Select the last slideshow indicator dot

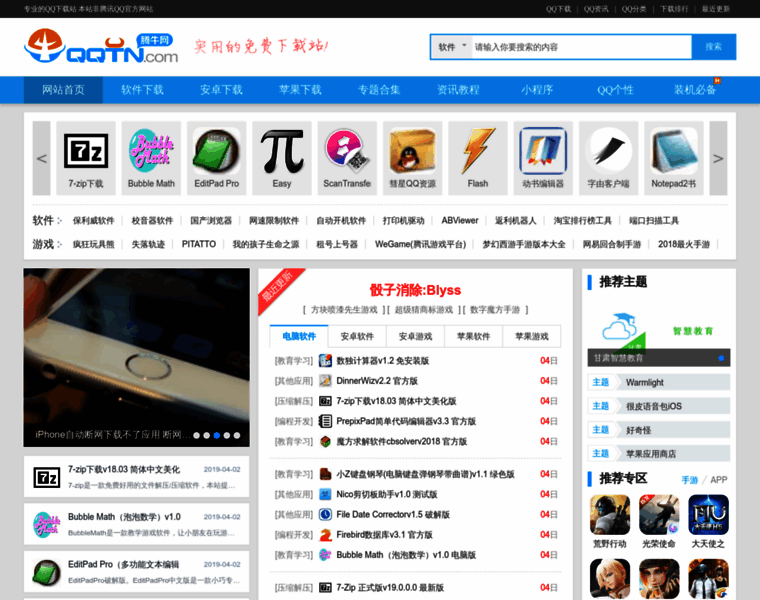(x=237, y=435)
